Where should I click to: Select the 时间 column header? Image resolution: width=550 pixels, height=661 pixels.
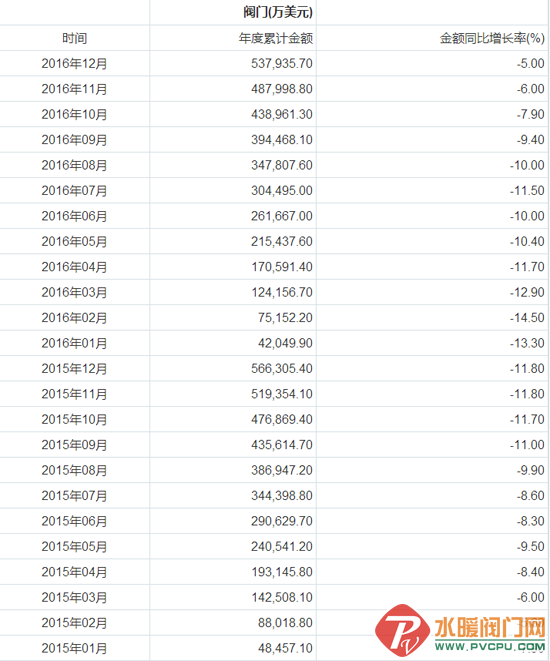point(75,38)
